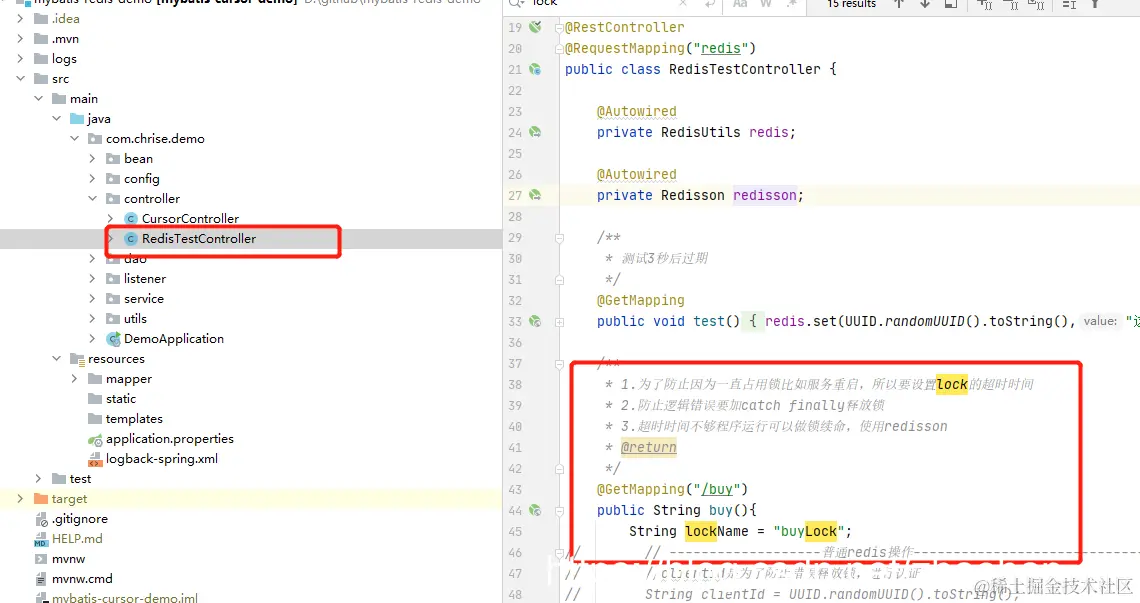This screenshot has height=603, width=1140.
Task: Jump to next search occurrence arrow
Action: 925,4
